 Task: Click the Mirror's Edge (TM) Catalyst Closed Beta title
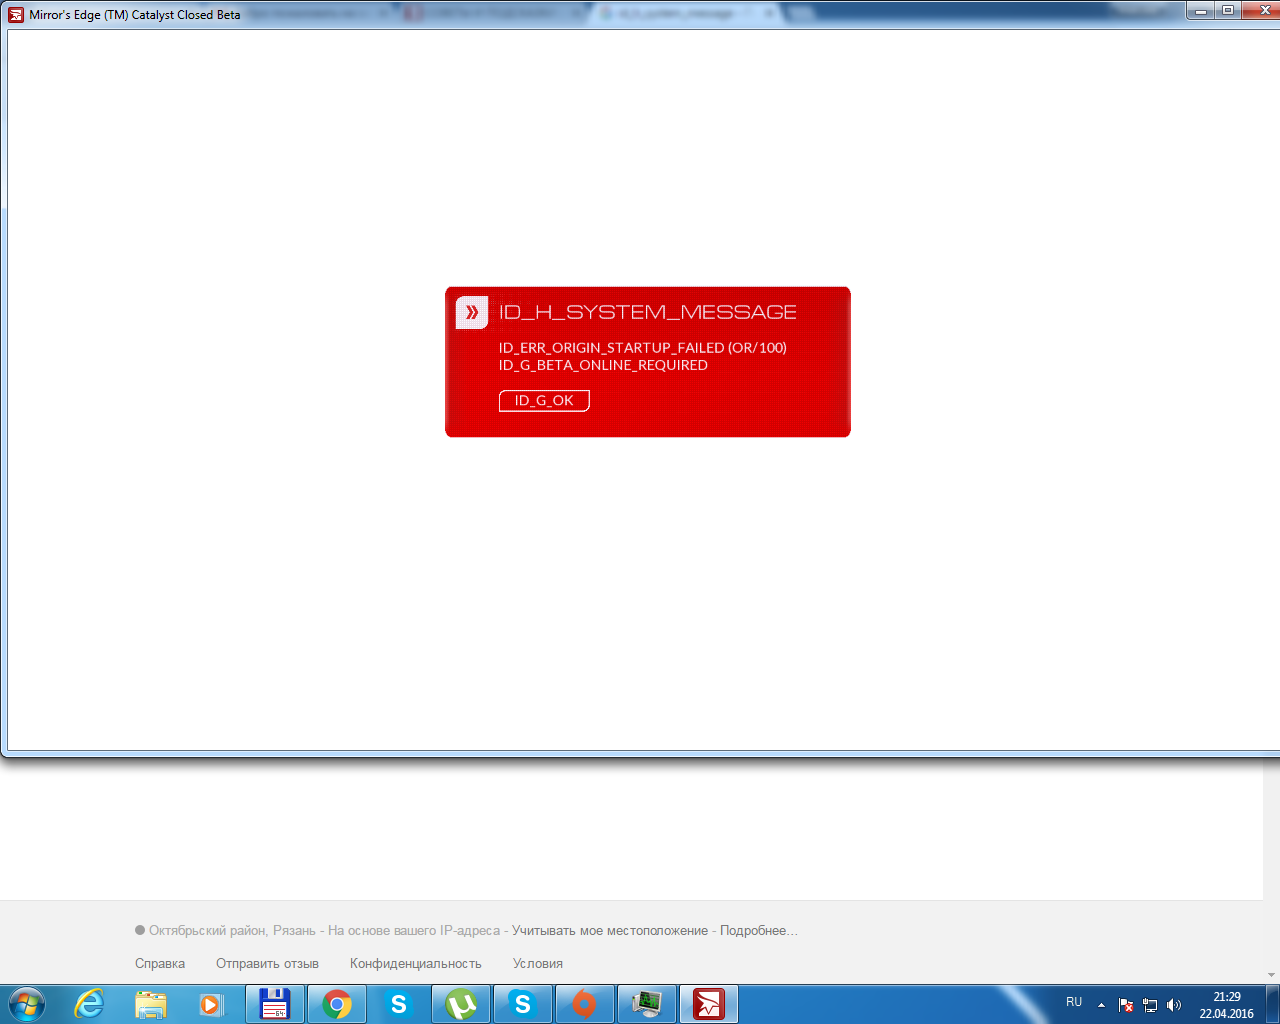tap(135, 15)
